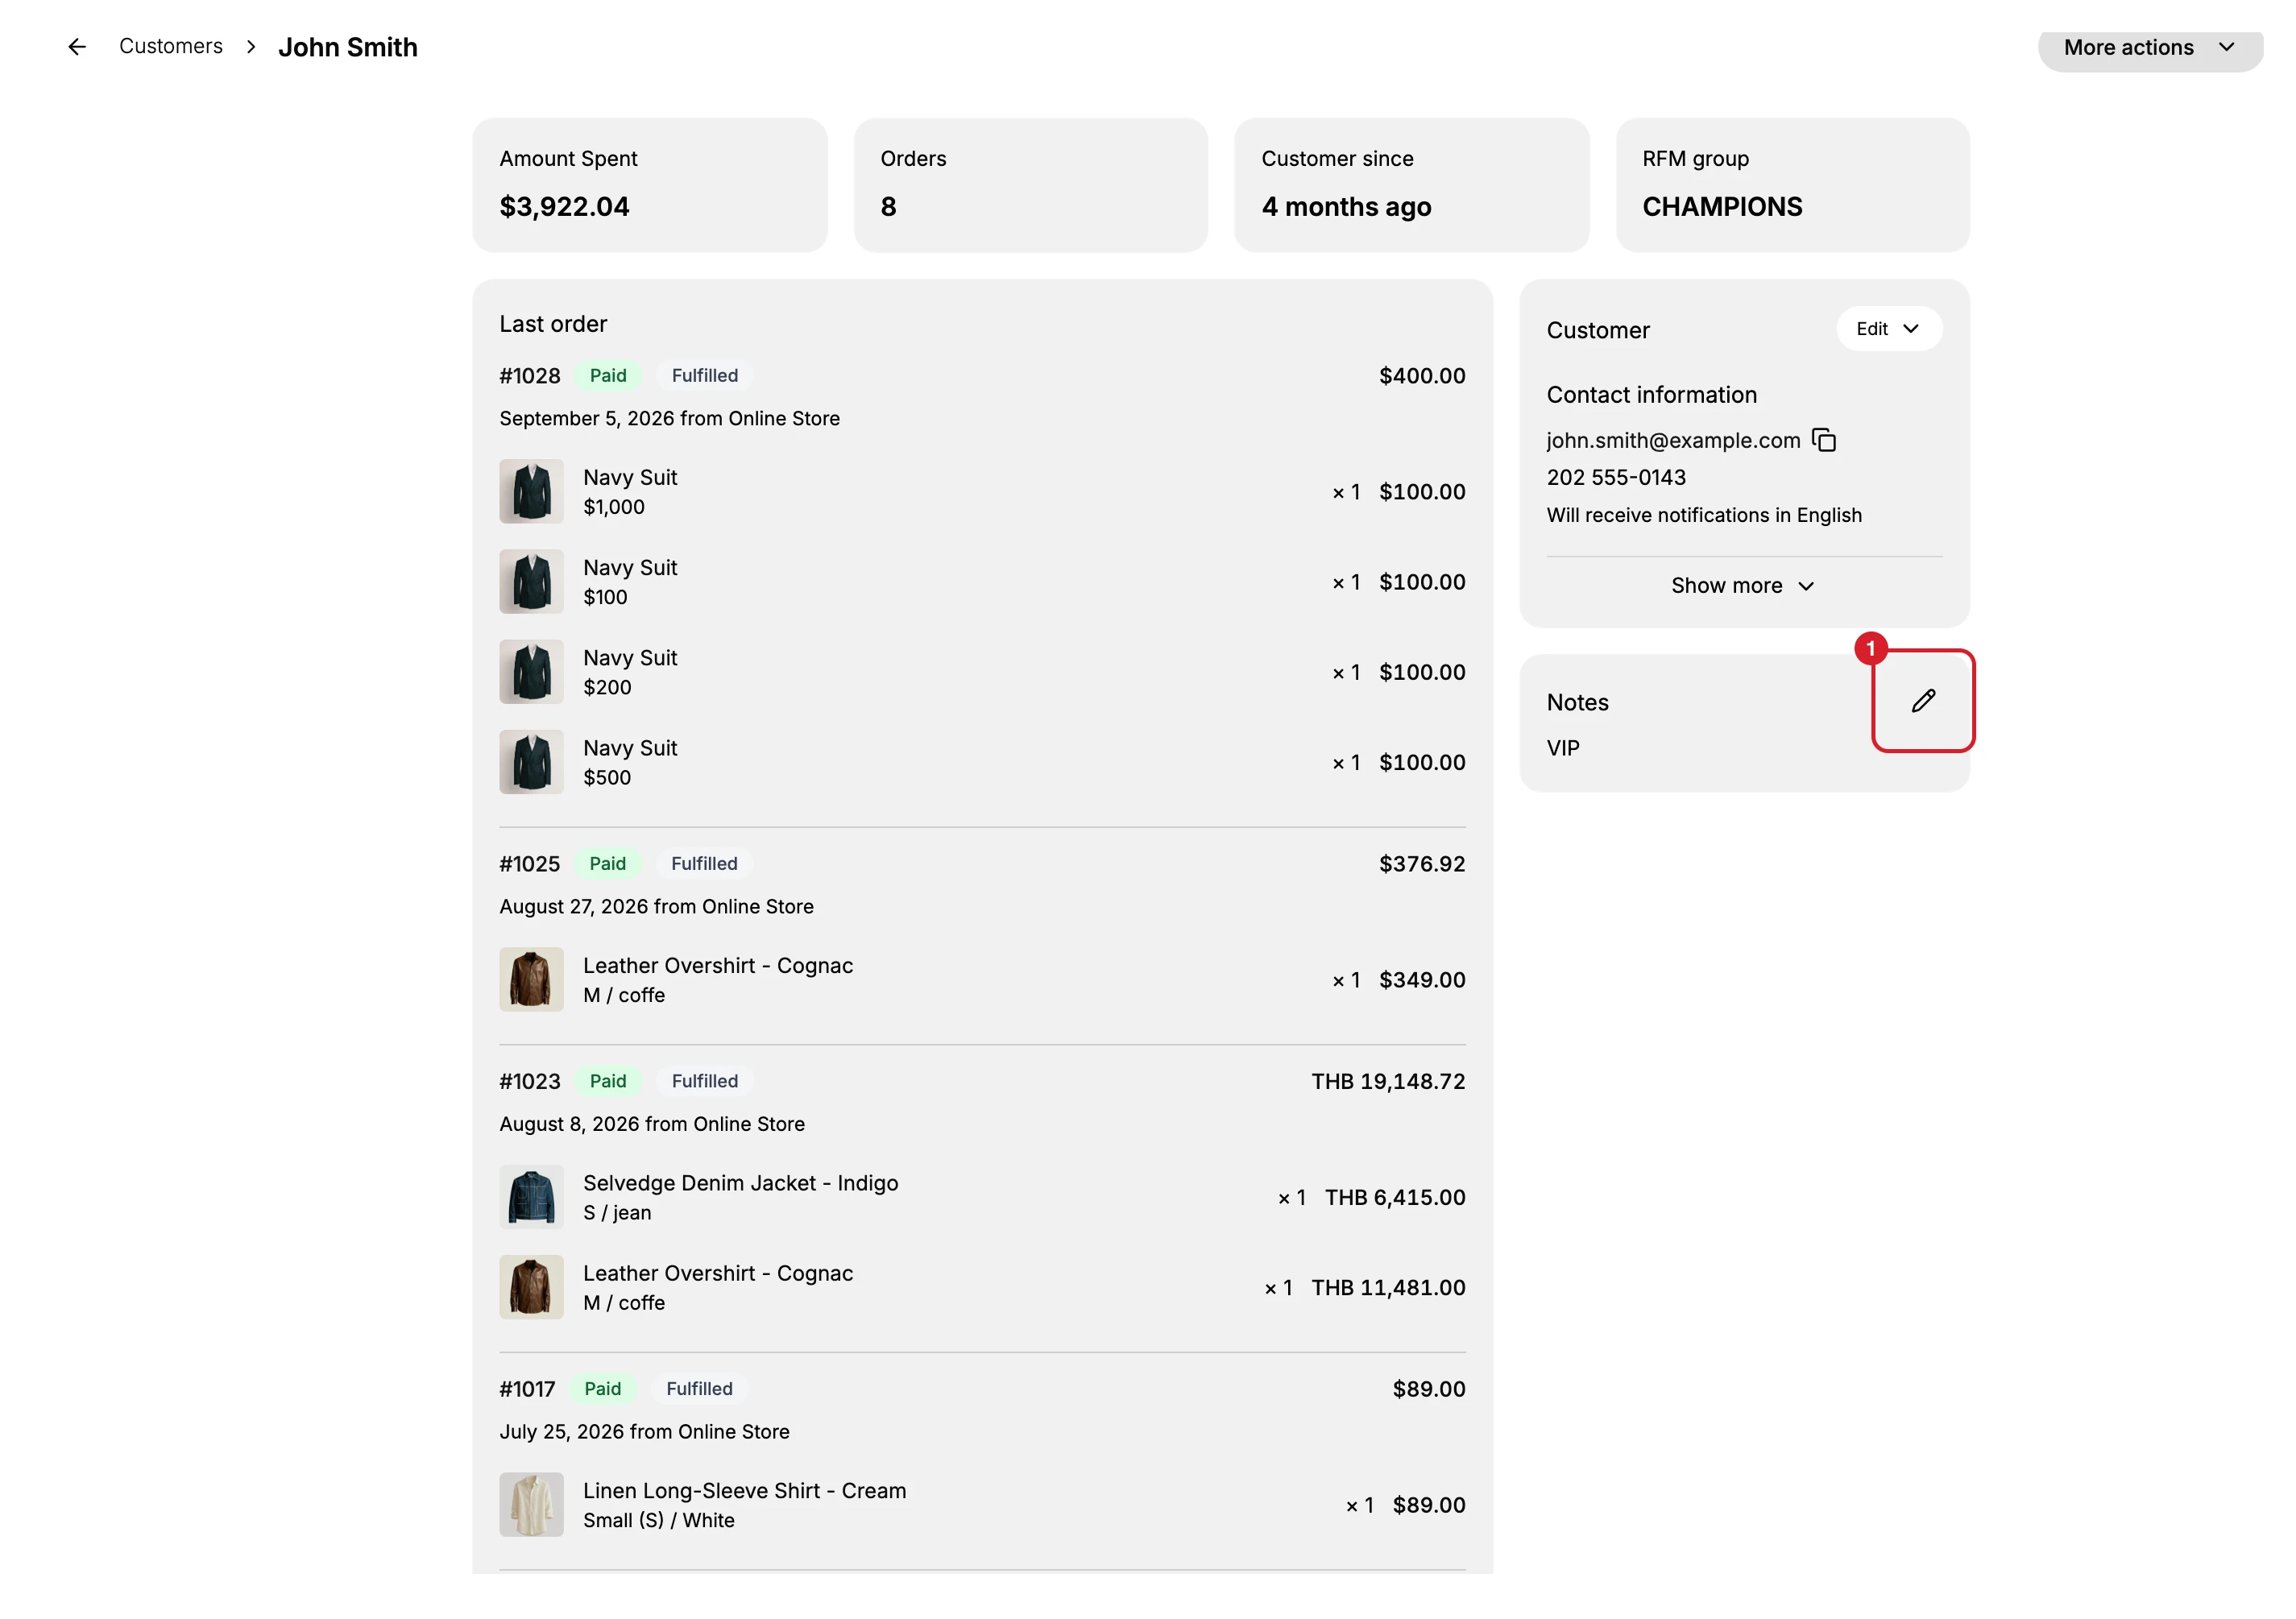The height and width of the screenshot is (1619, 2296).
Task: Open order #1025
Action: (x=530, y=864)
